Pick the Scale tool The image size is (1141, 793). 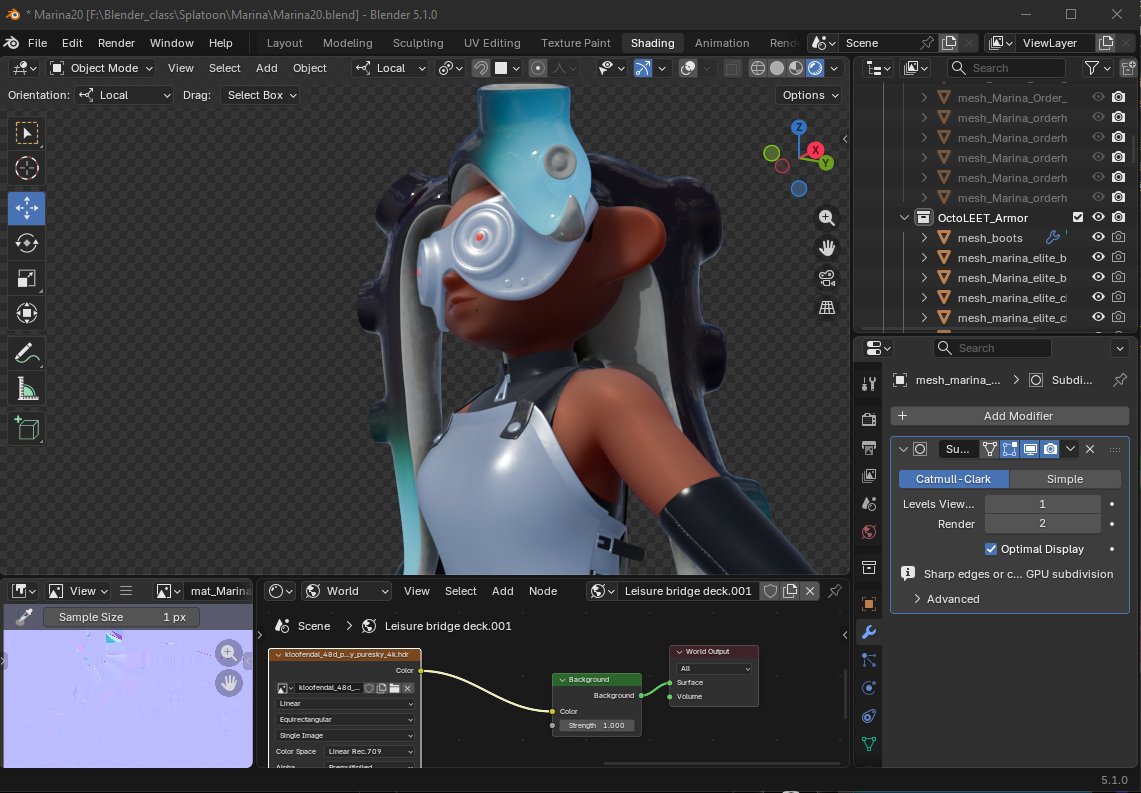(27, 278)
